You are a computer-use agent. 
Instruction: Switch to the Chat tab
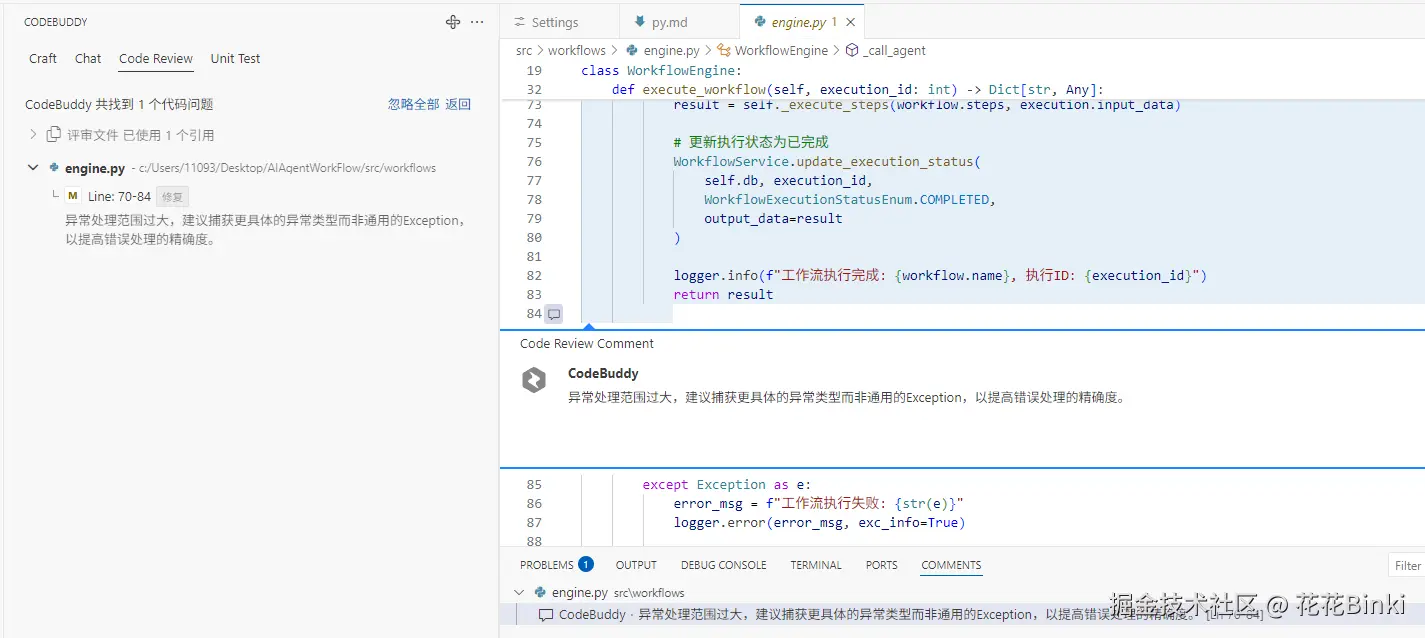point(88,58)
